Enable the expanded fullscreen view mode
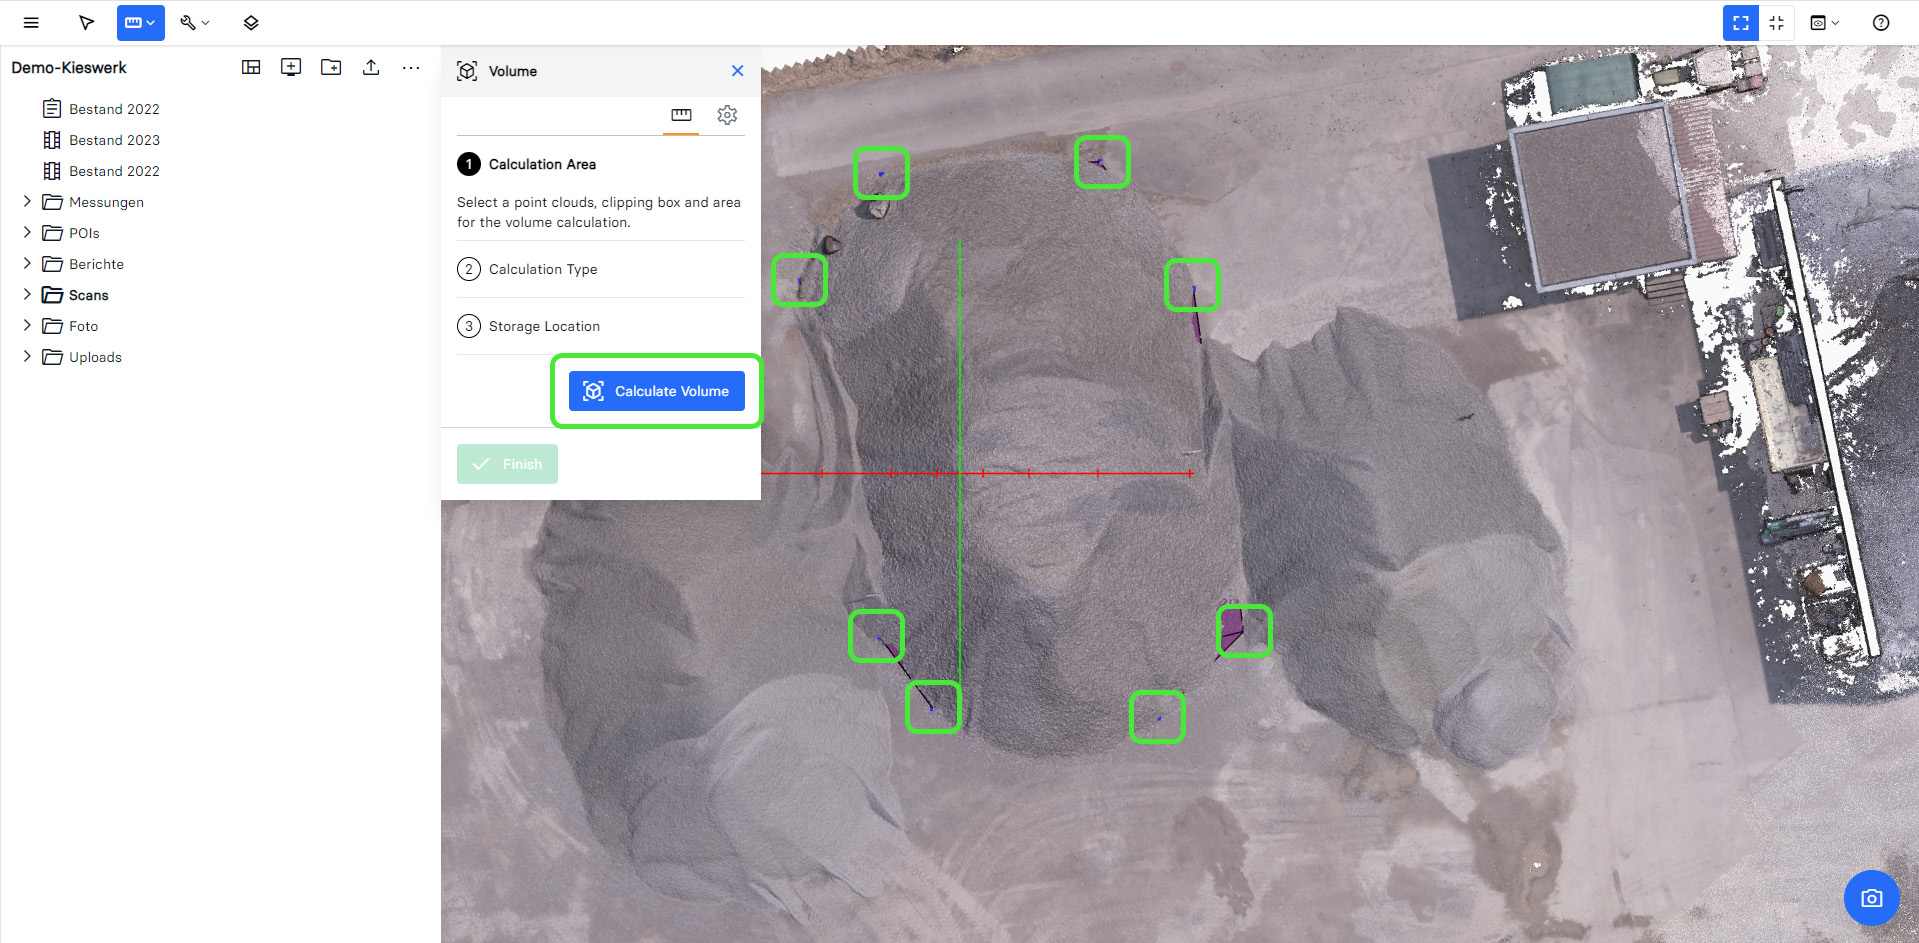The height and width of the screenshot is (943, 1919). (x=1740, y=23)
